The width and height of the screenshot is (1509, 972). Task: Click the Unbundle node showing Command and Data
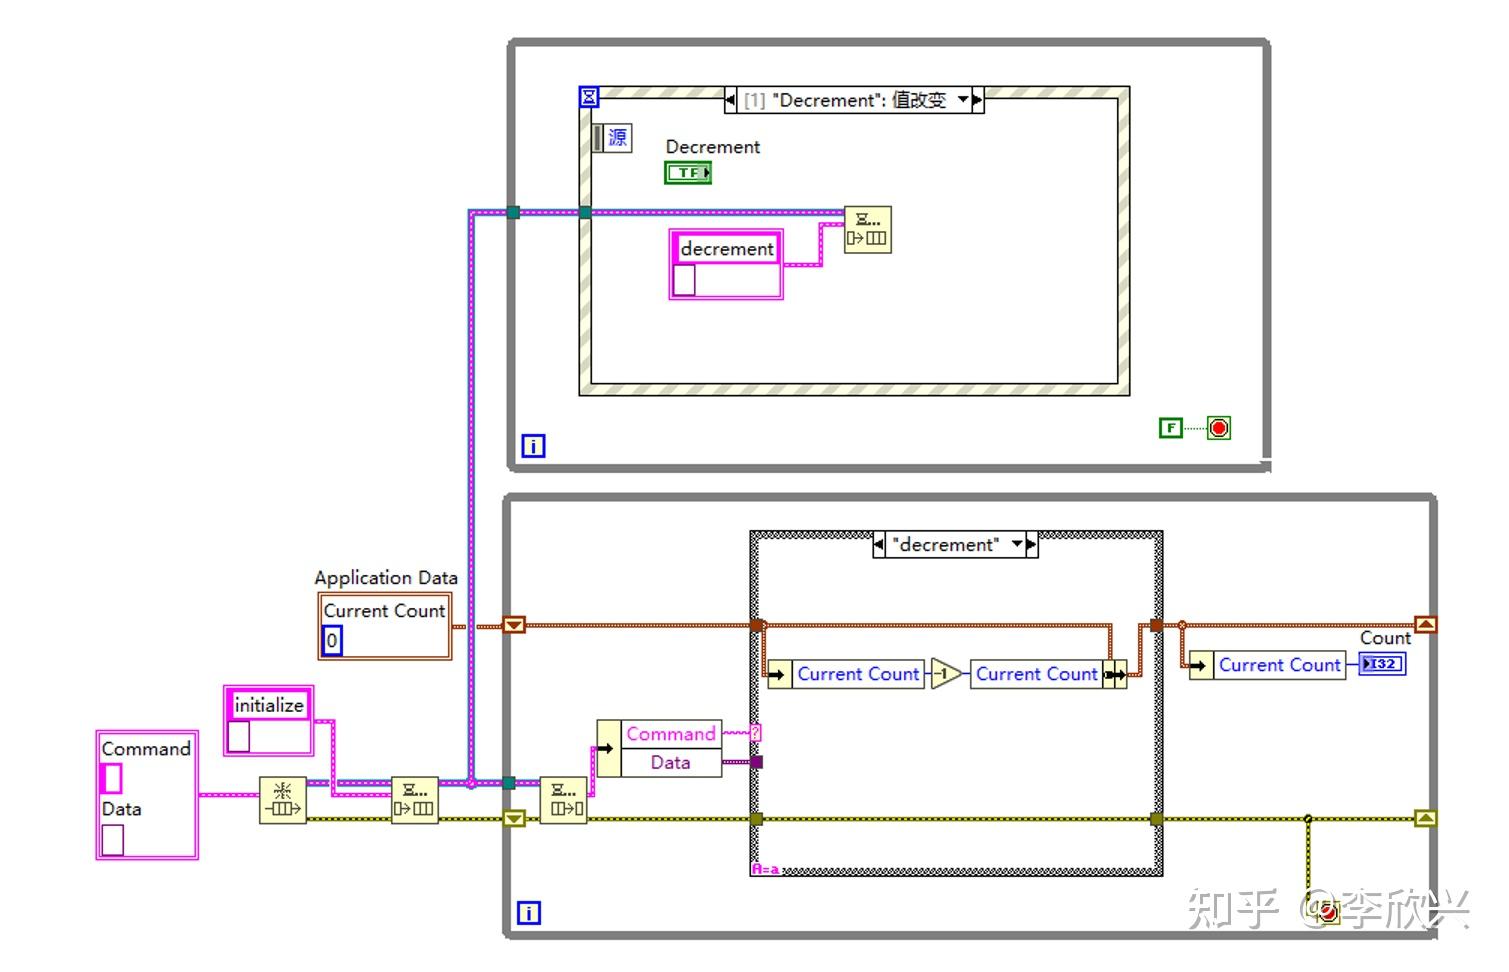(660, 748)
